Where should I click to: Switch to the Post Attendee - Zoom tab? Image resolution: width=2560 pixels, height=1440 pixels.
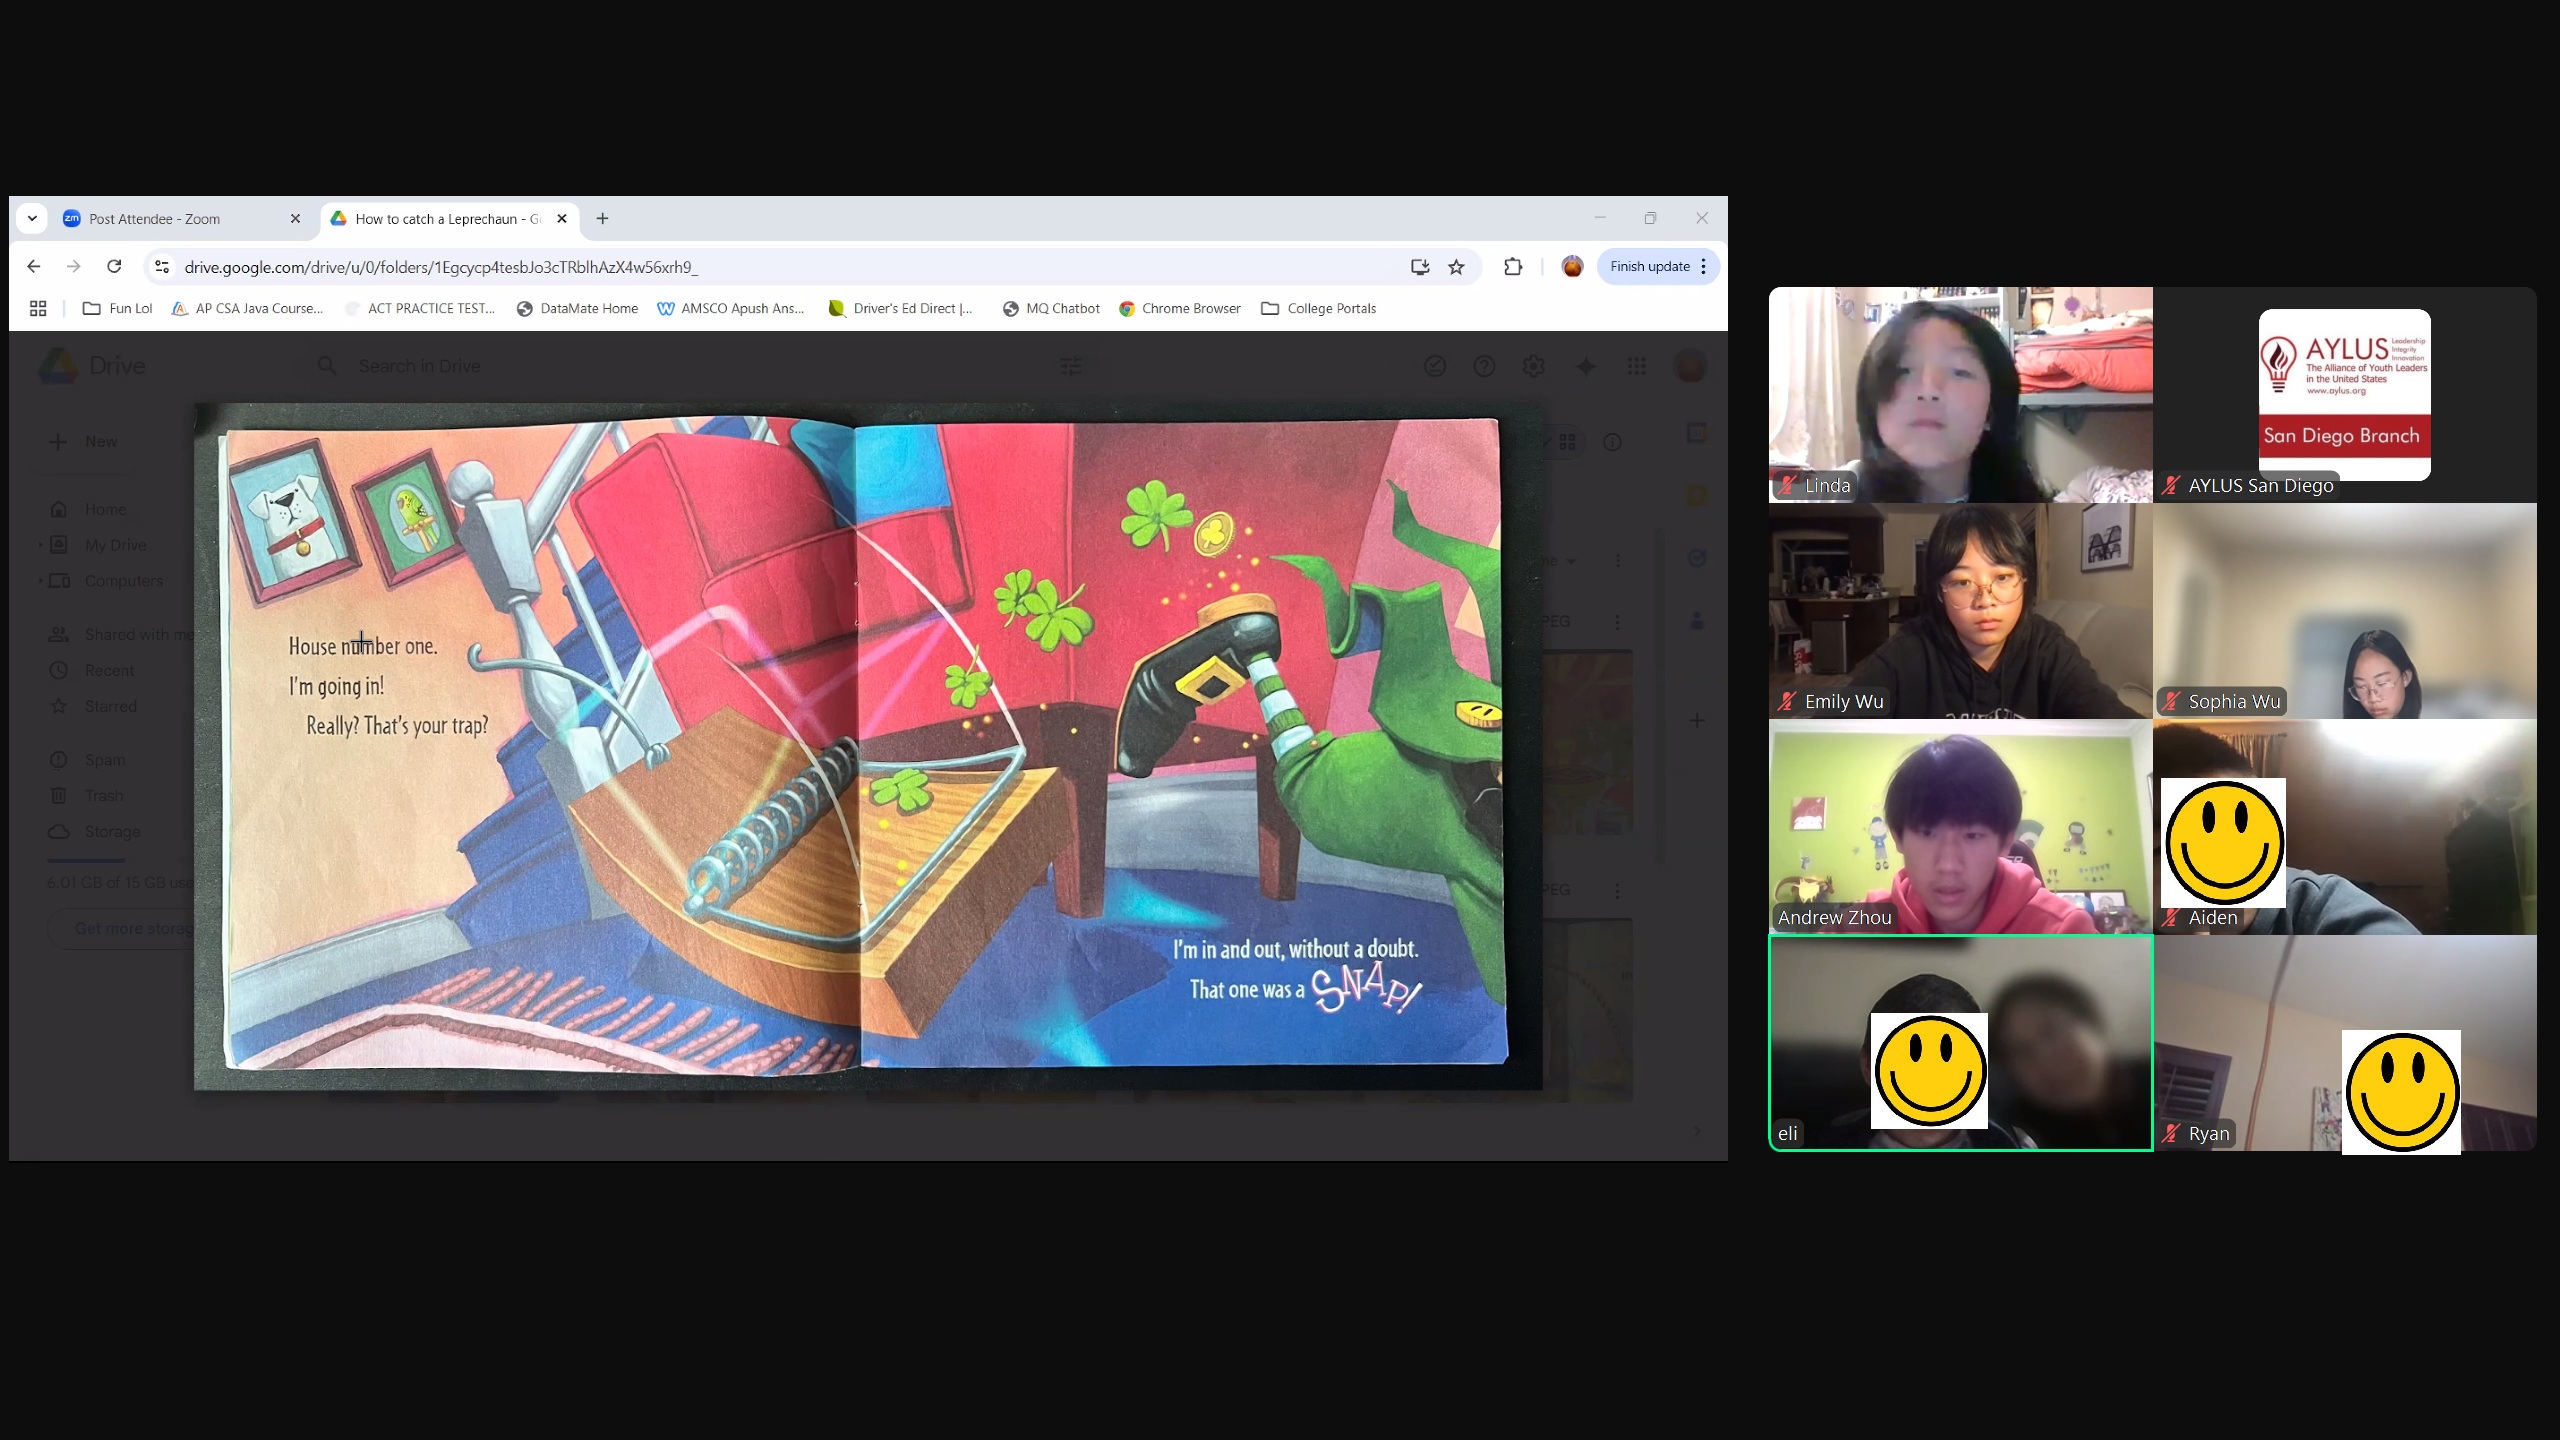(180, 219)
